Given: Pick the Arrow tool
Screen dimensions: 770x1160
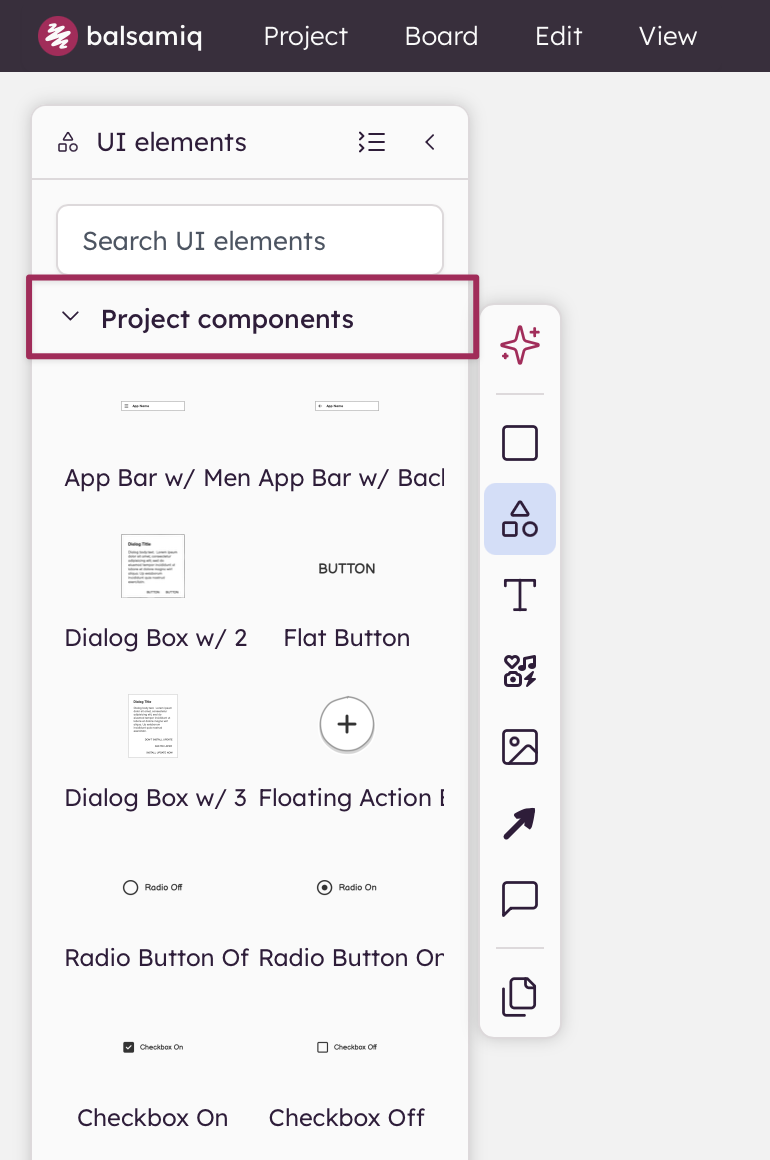Looking at the screenshot, I should click(520, 823).
